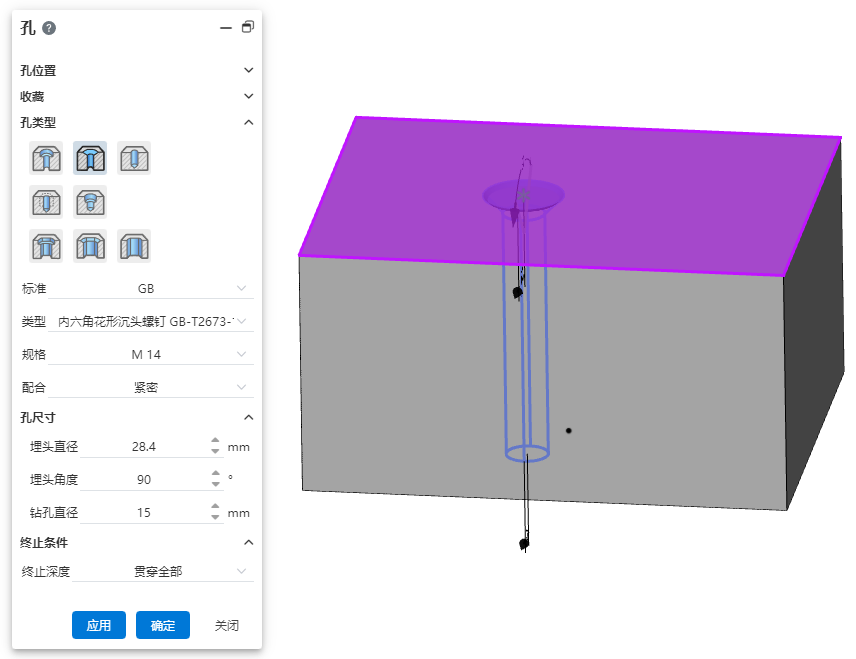Collapse the 孔尺寸 section
The width and height of the screenshot is (856, 659).
248,418
